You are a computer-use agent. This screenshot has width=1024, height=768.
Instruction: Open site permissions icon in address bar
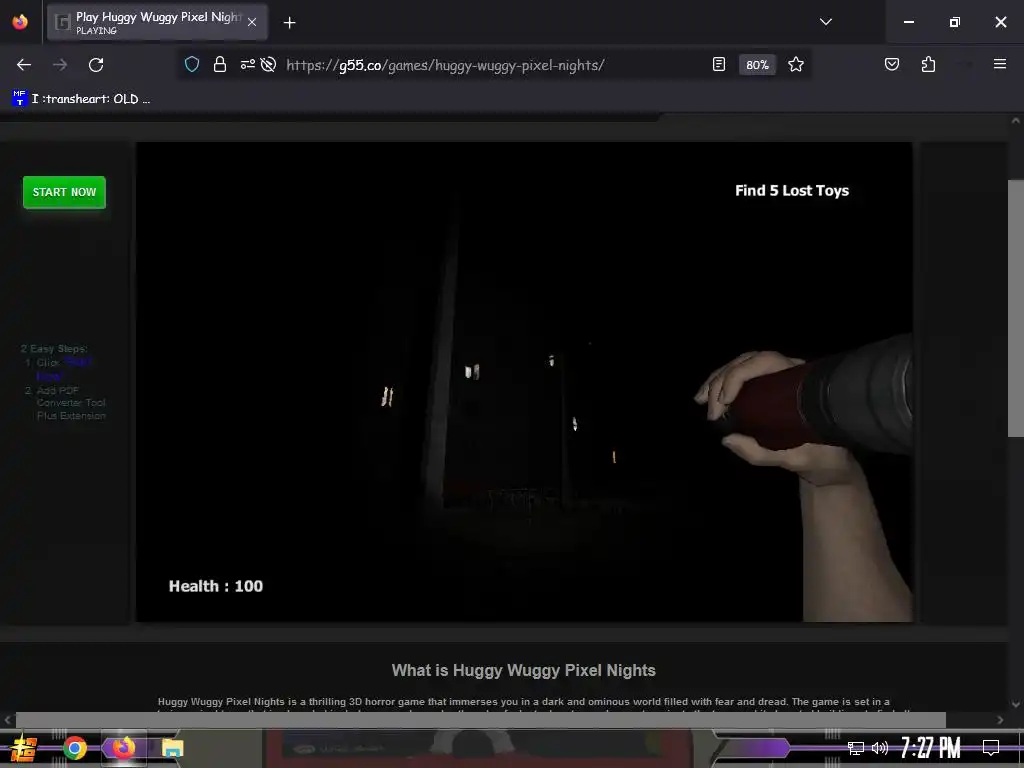pos(248,65)
